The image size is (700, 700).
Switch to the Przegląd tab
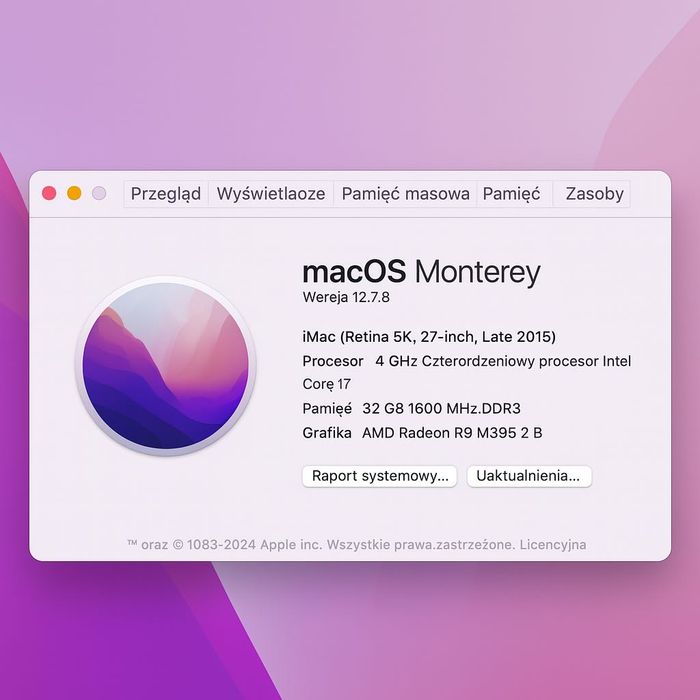point(166,194)
